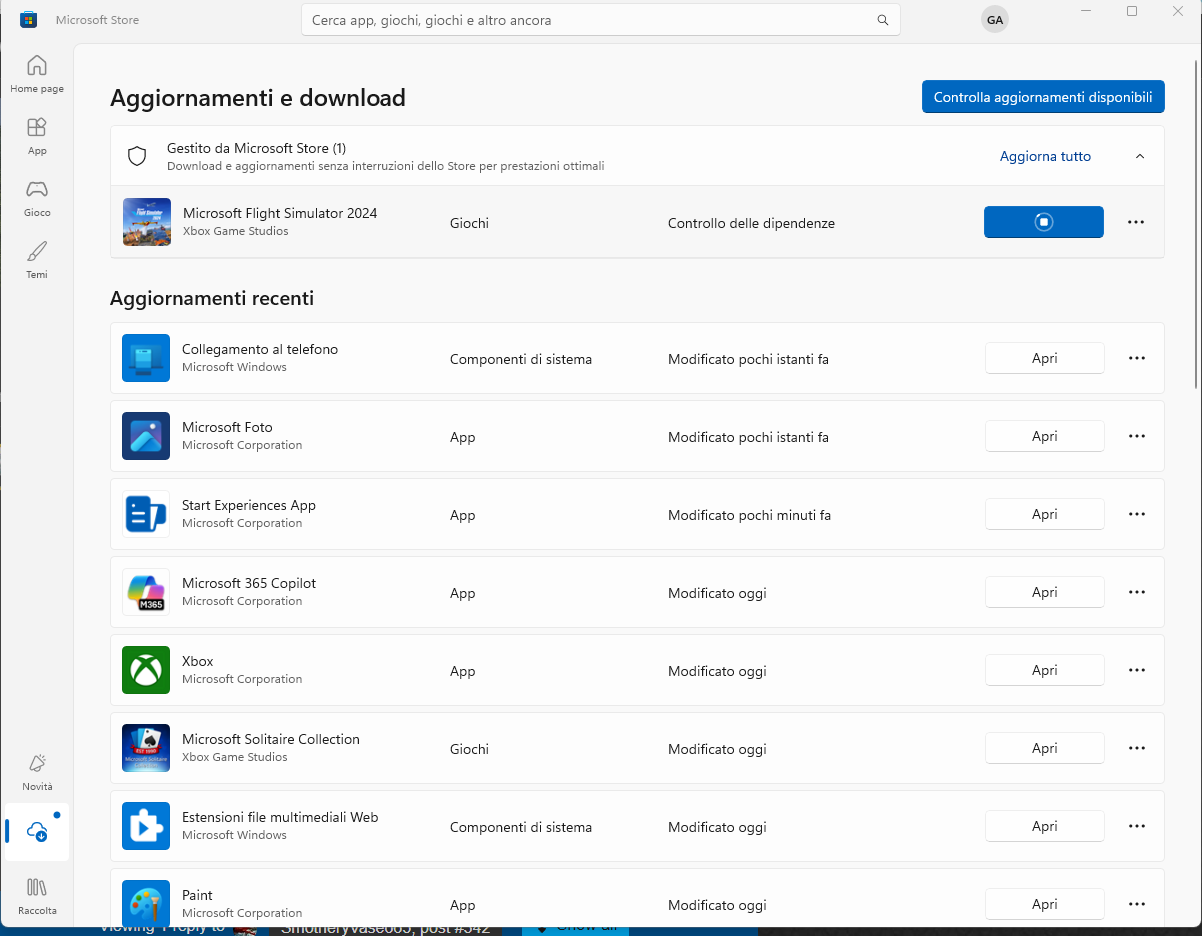Open more options for Microsoft Foto

1136,436
